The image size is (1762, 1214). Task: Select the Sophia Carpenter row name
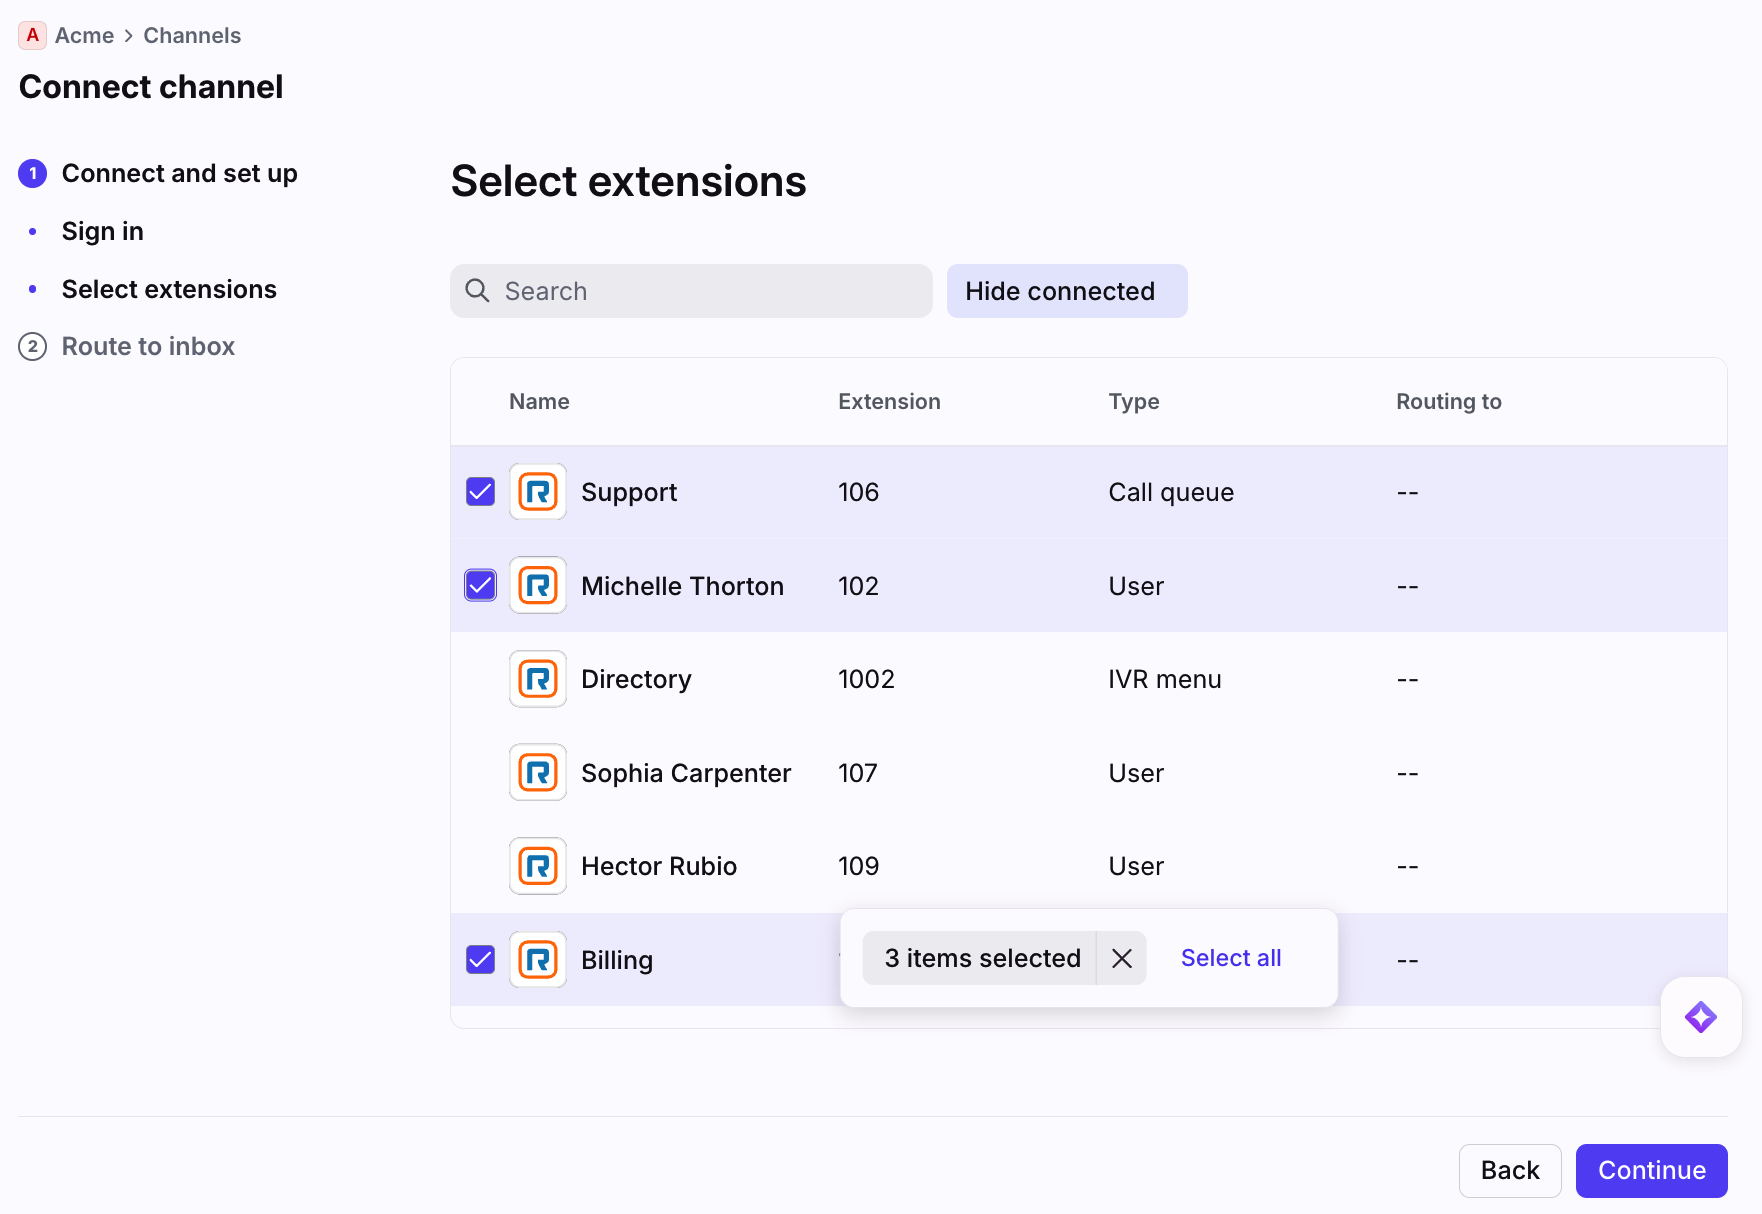click(686, 773)
